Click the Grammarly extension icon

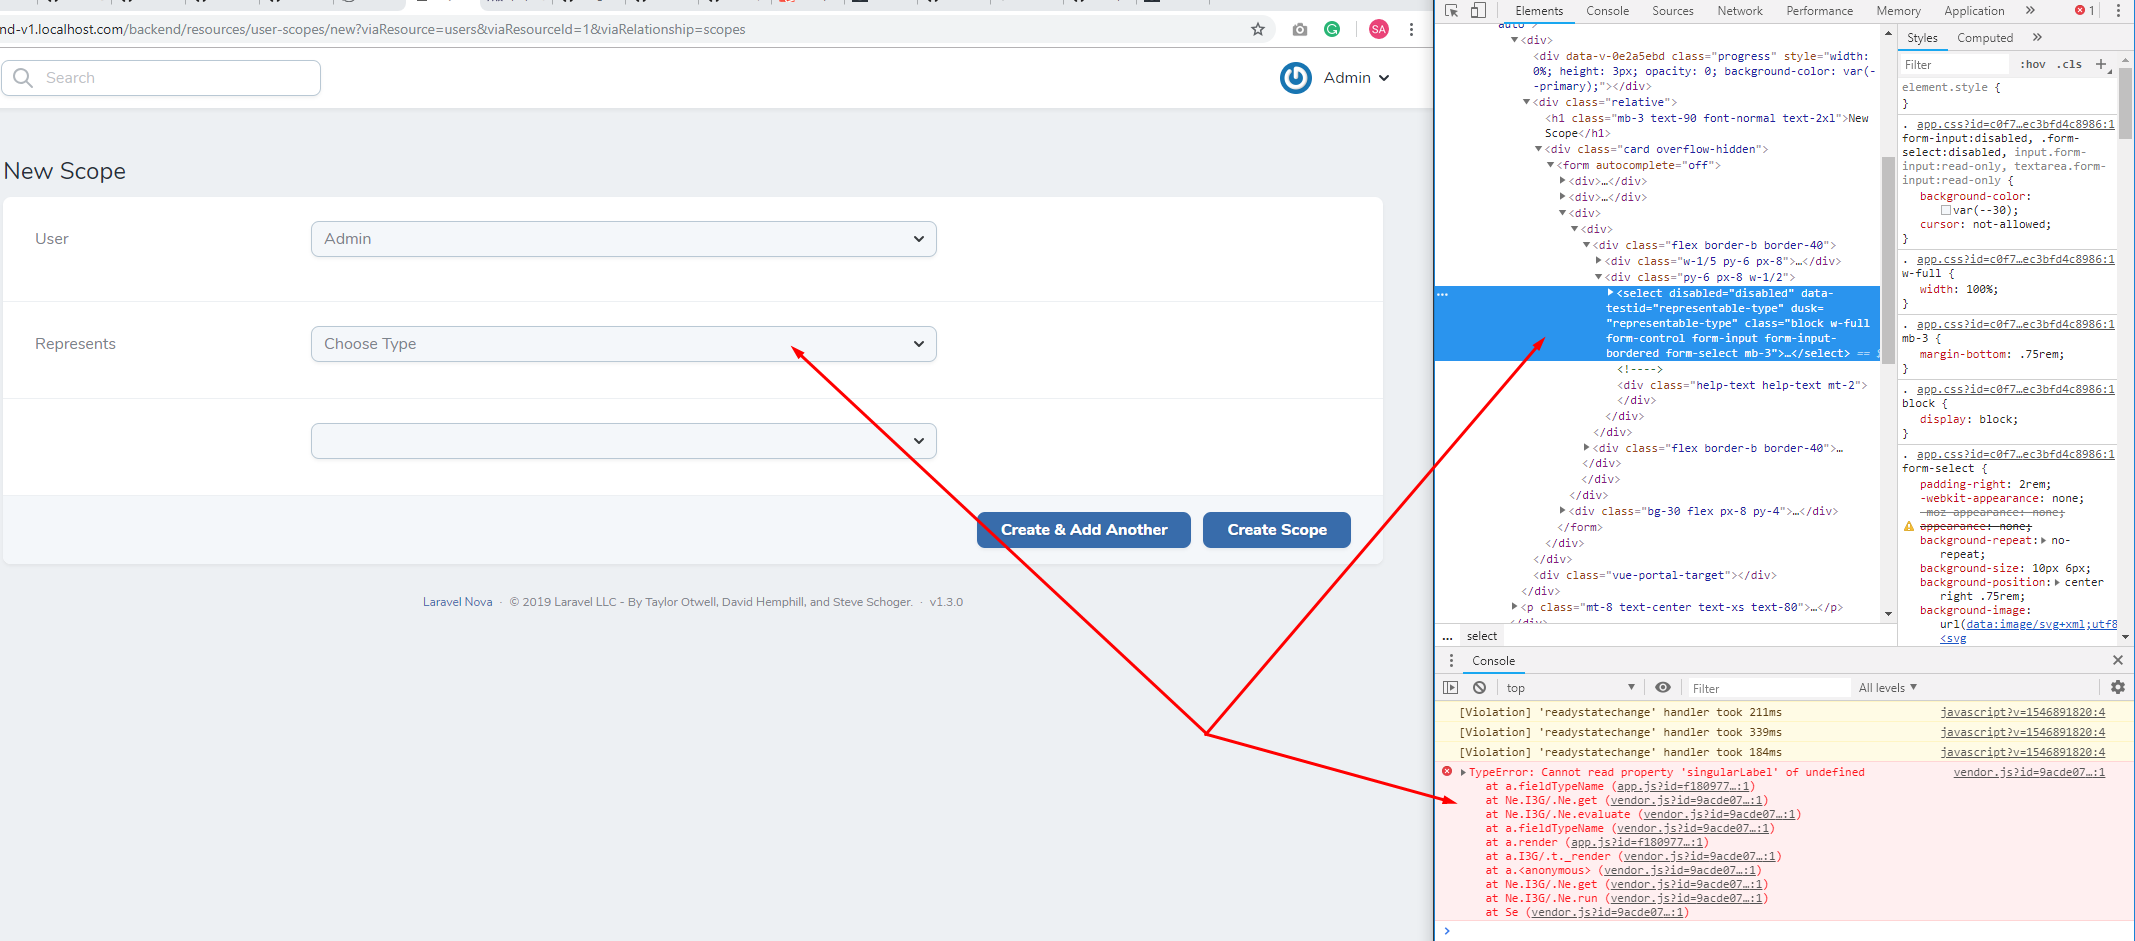pyautogui.click(x=1332, y=29)
